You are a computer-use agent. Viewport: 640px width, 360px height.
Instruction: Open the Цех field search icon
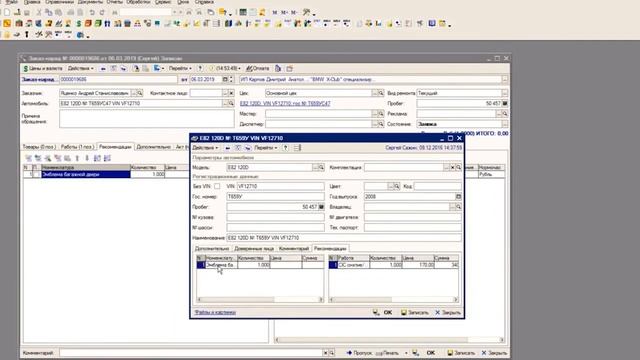click(x=381, y=93)
